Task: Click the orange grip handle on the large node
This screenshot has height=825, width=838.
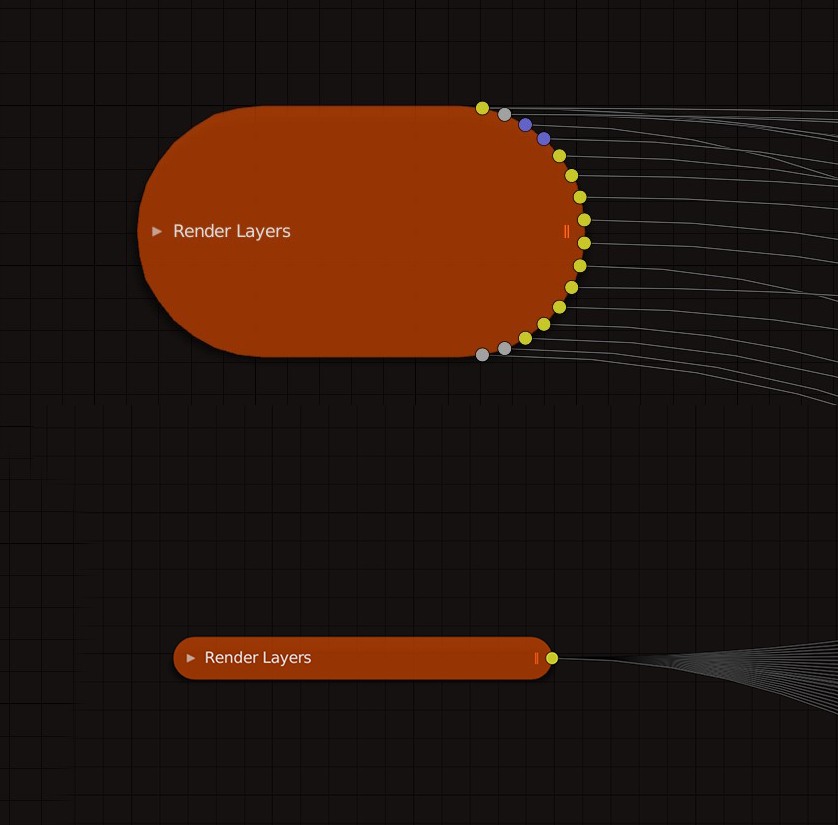Action: click(567, 231)
